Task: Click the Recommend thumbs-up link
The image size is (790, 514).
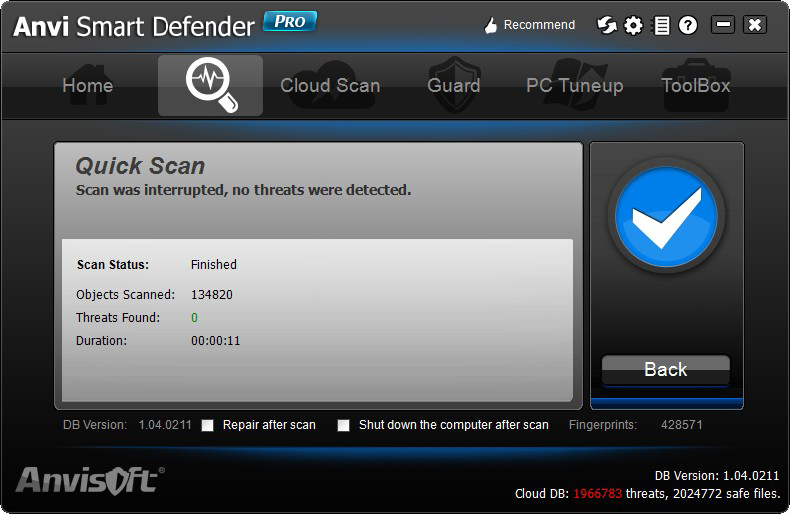Action: pyautogui.click(x=530, y=25)
